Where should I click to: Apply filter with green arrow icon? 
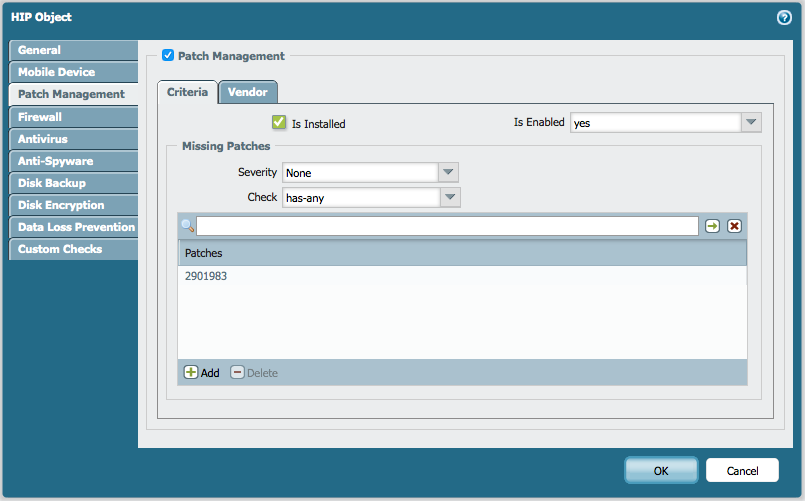(712, 226)
